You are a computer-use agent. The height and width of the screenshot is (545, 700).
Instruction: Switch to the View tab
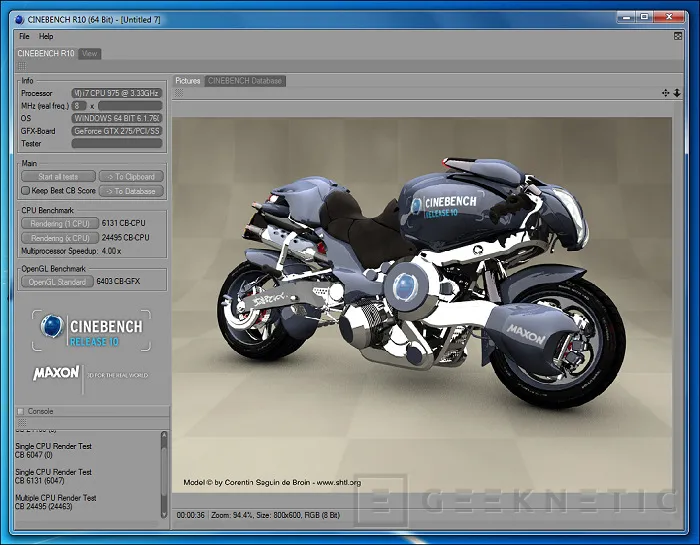(x=89, y=54)
